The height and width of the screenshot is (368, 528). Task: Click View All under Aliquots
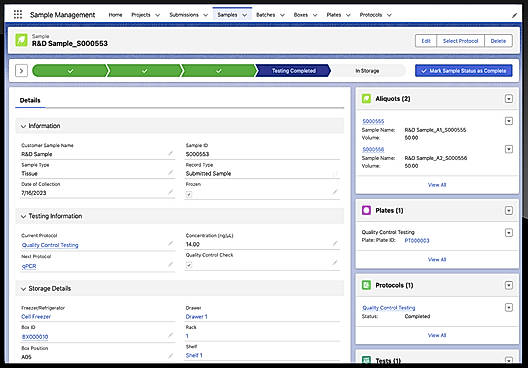coord(437,185)
